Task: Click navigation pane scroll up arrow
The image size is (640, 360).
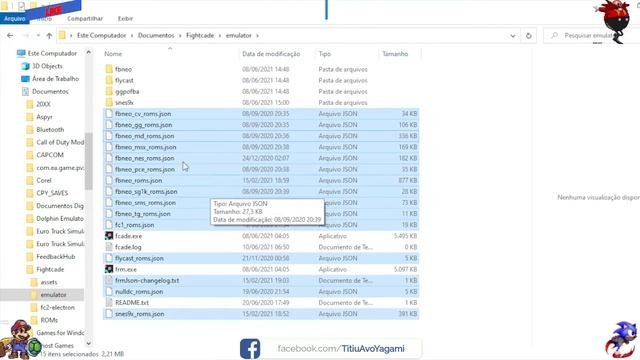Action: 89,53
